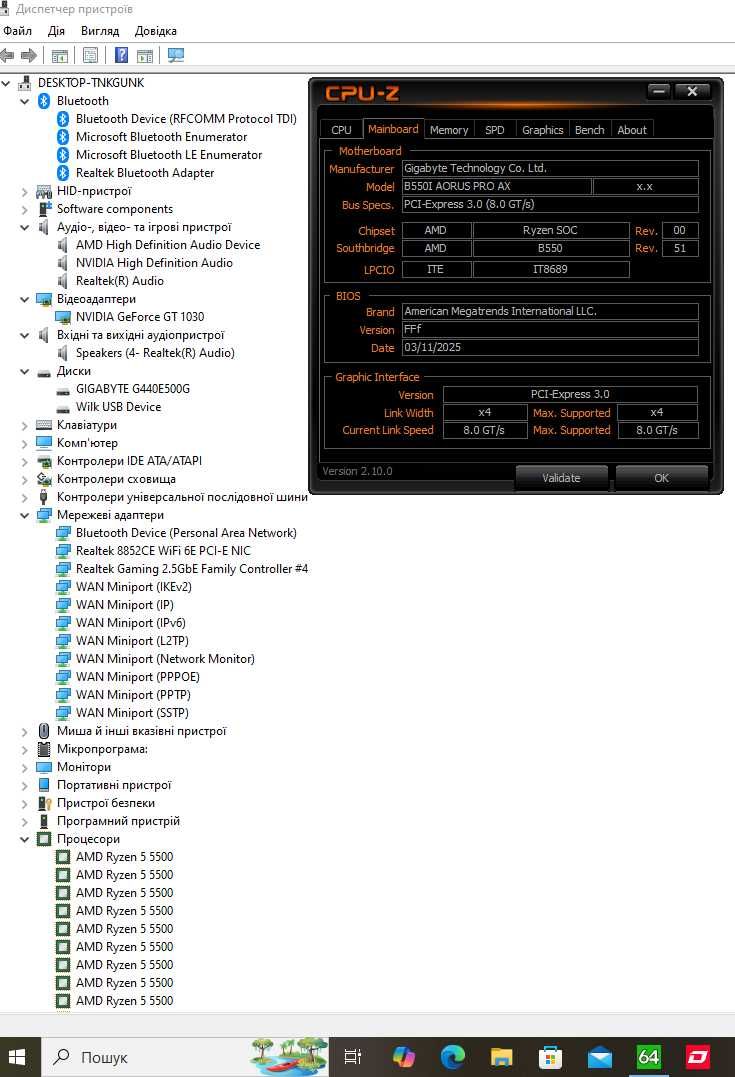Click Validate button in CPU-Z
735x1077 pixels.
[x=561, y=478]
